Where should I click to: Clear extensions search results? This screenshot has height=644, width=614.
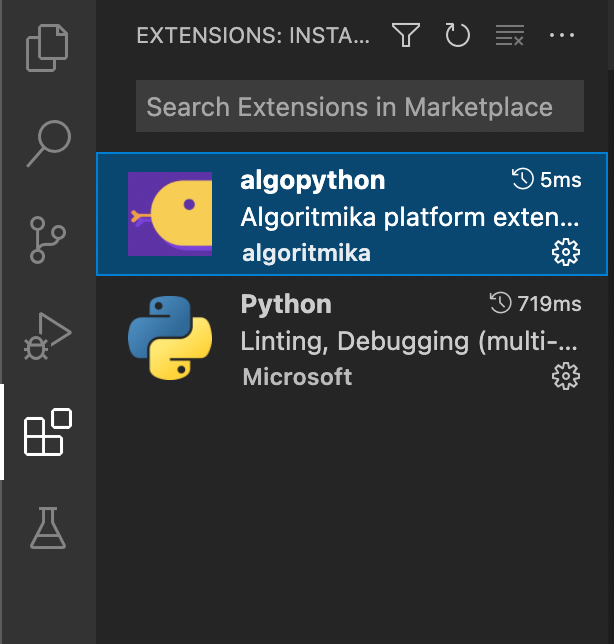click(510, 36)
